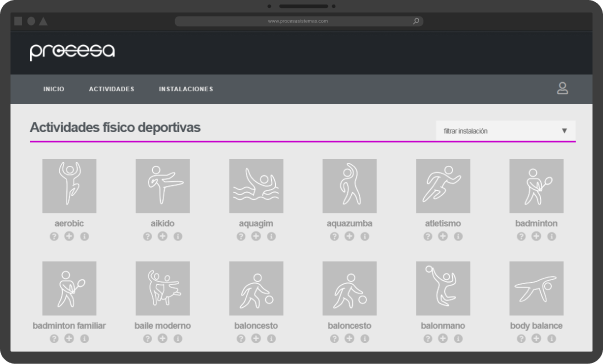Click the question mark icon under balonmano
The image size is (603, 364).
[428, 339]
